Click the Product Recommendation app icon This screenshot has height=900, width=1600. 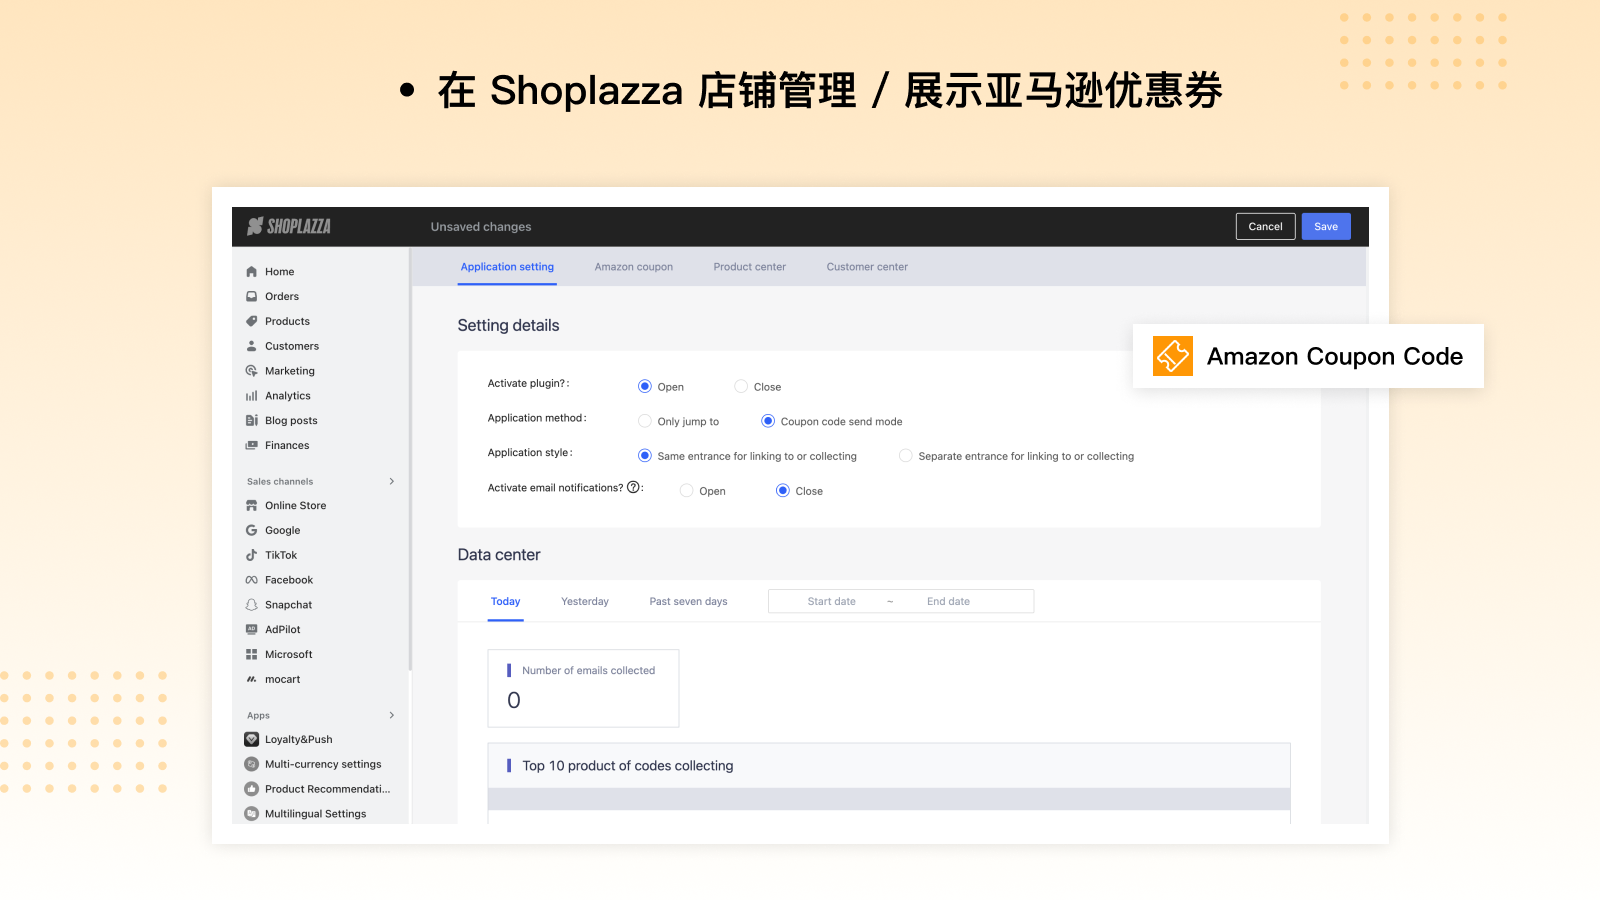(x=252, y=789)
